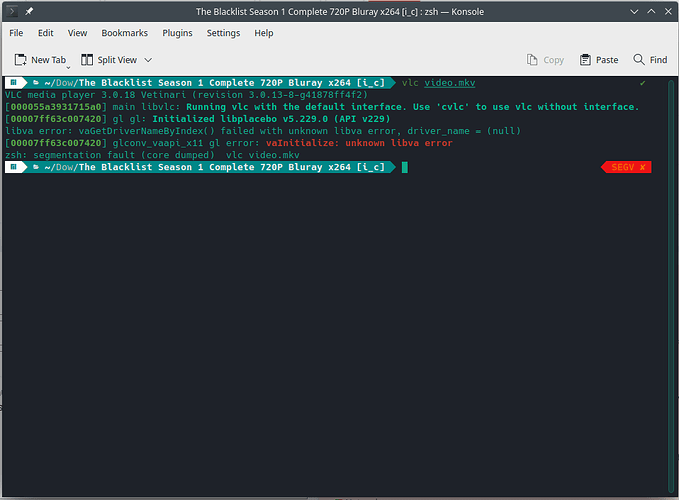Viewport: 679px width, 500px height.
Task: Click the New Tab button
Action: tap(40, 60)
